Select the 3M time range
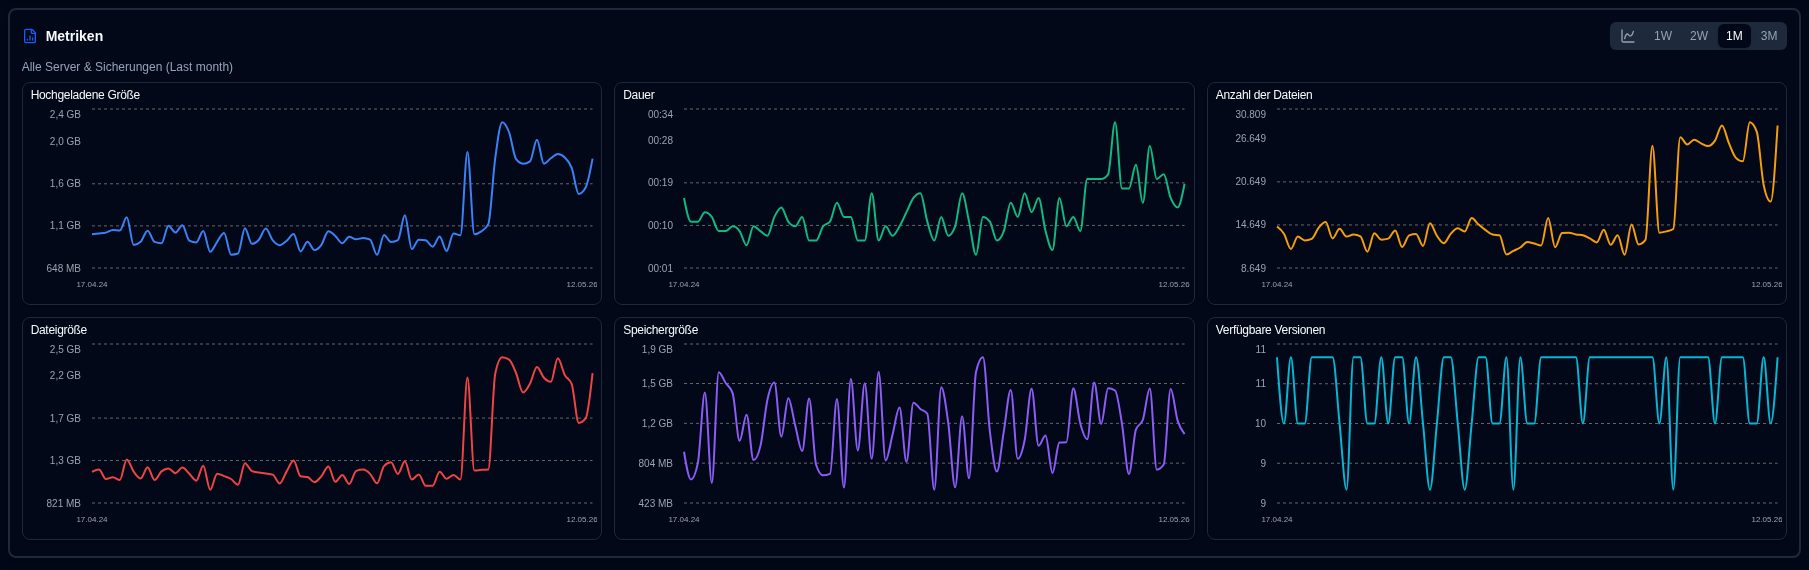The width and height of the screenshot is (1809, 570). point(1769,36)
